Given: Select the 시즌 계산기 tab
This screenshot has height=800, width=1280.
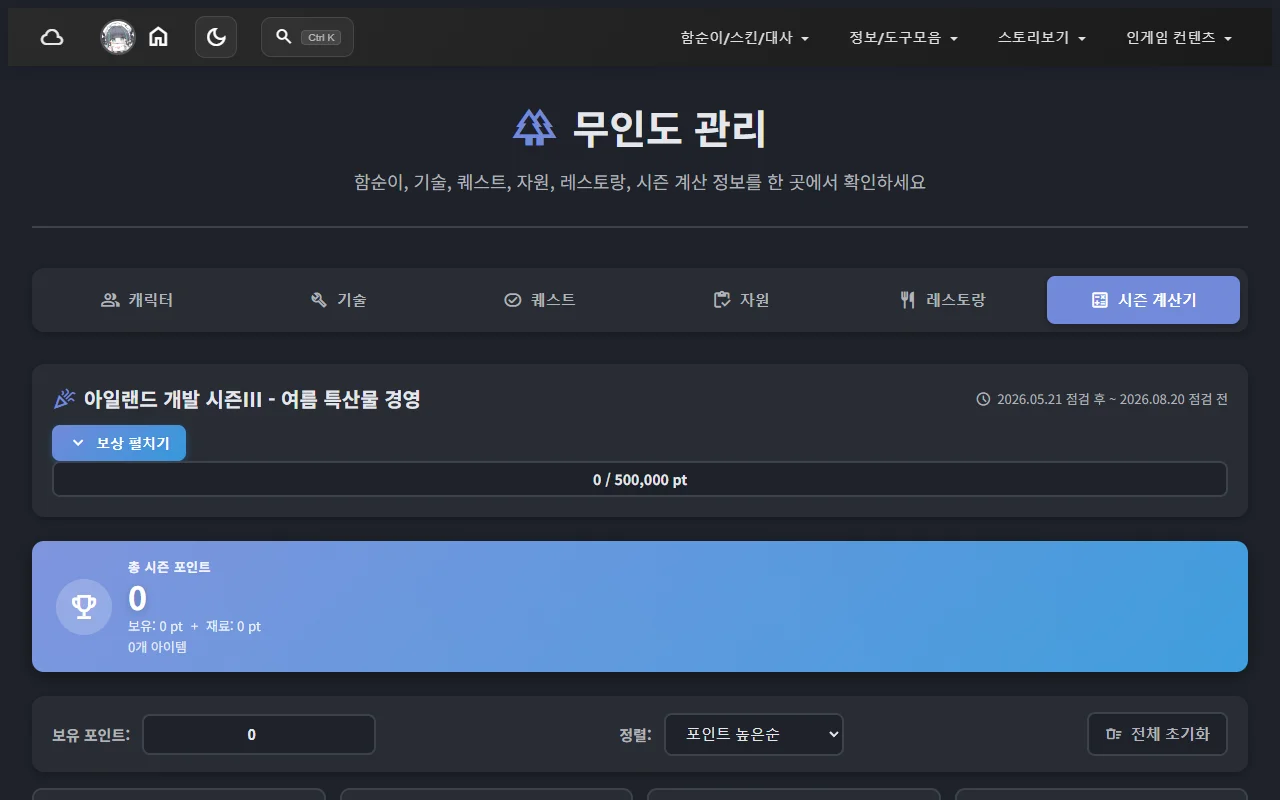Looking at the screenshot, I should [1143, 300].
